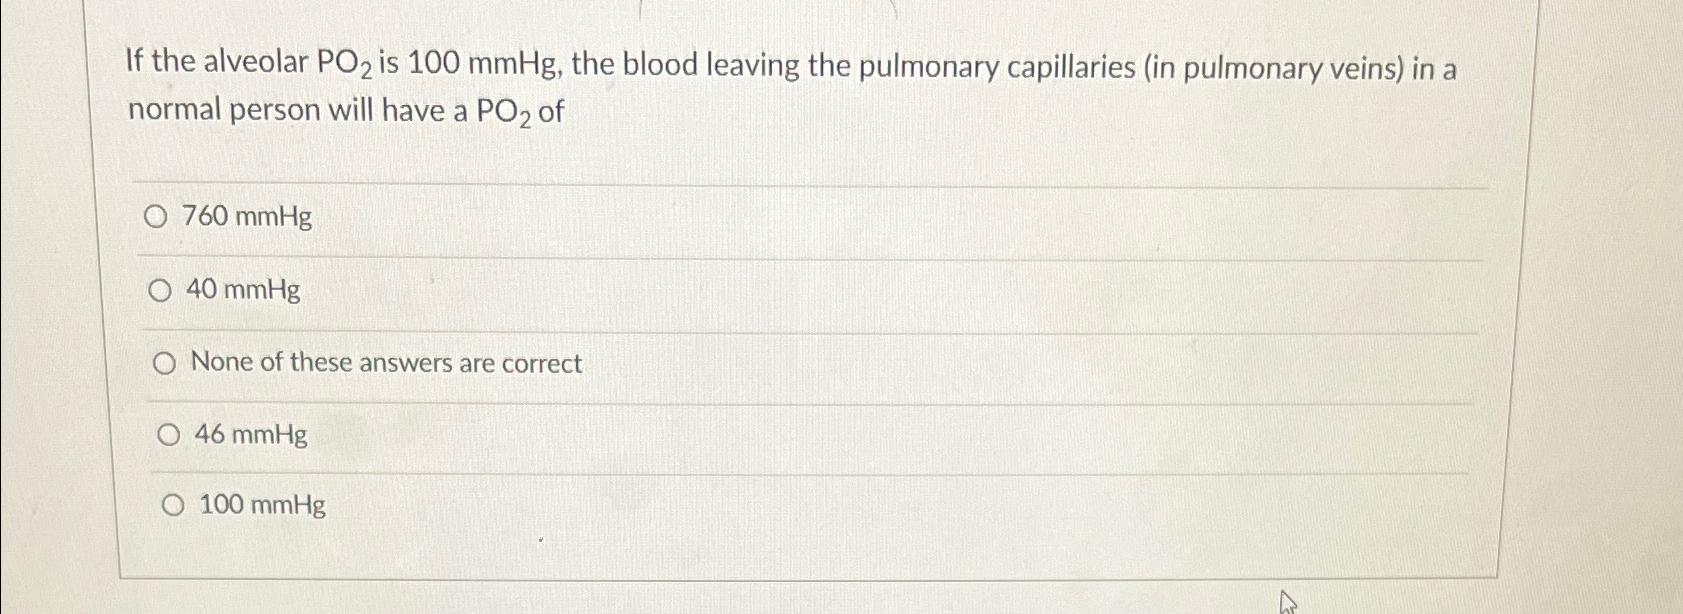Click the blank area below the last option
This screenshot has width=1683, height=614.
pos(700,550)
